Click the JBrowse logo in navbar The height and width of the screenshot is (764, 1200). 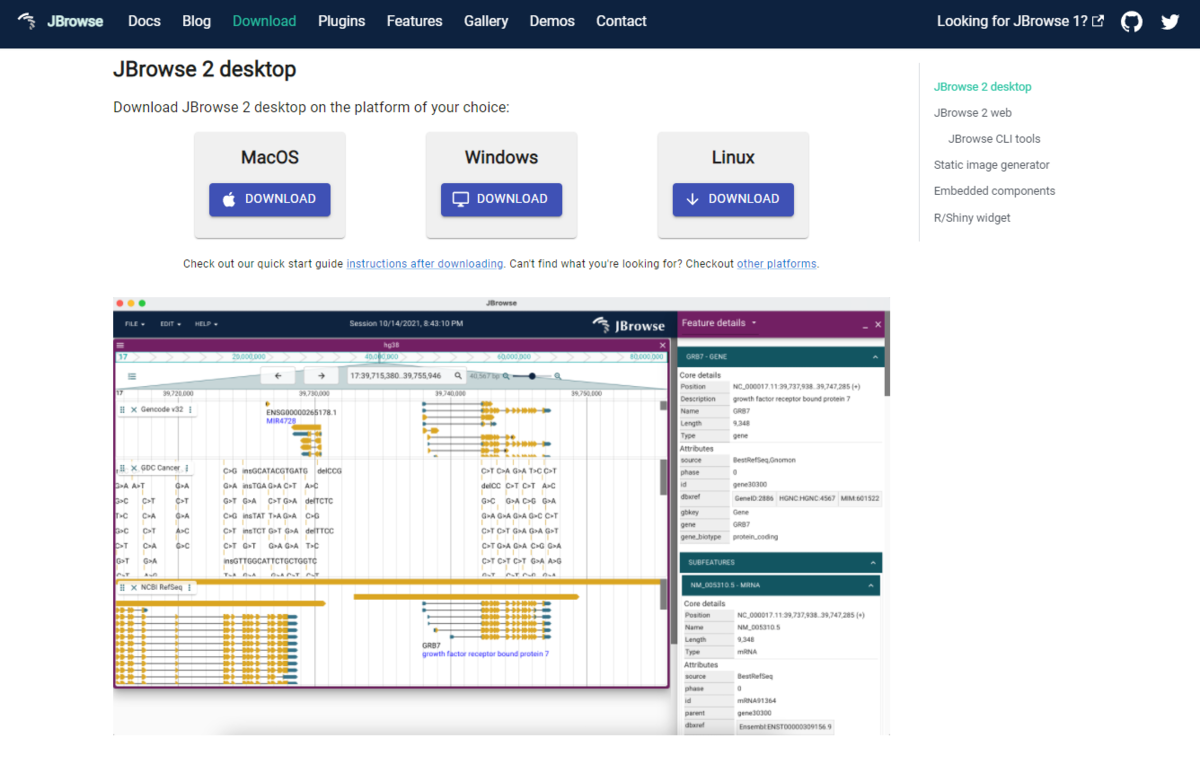coord(61,21)
